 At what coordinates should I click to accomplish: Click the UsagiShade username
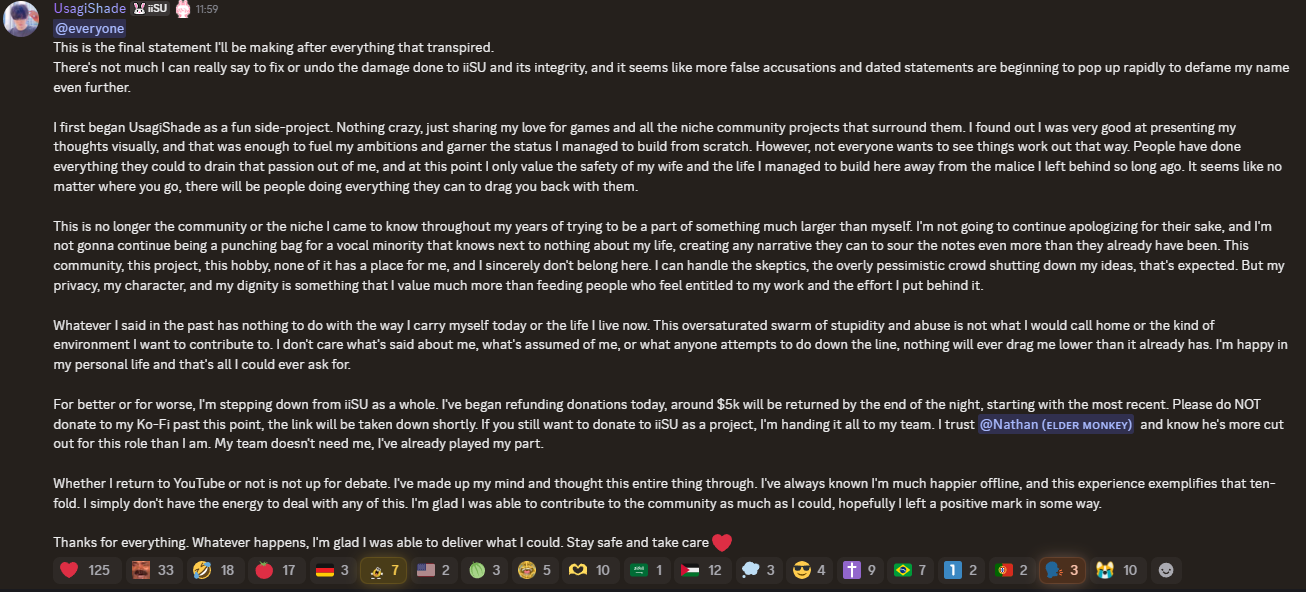click(x=90, y=9)
